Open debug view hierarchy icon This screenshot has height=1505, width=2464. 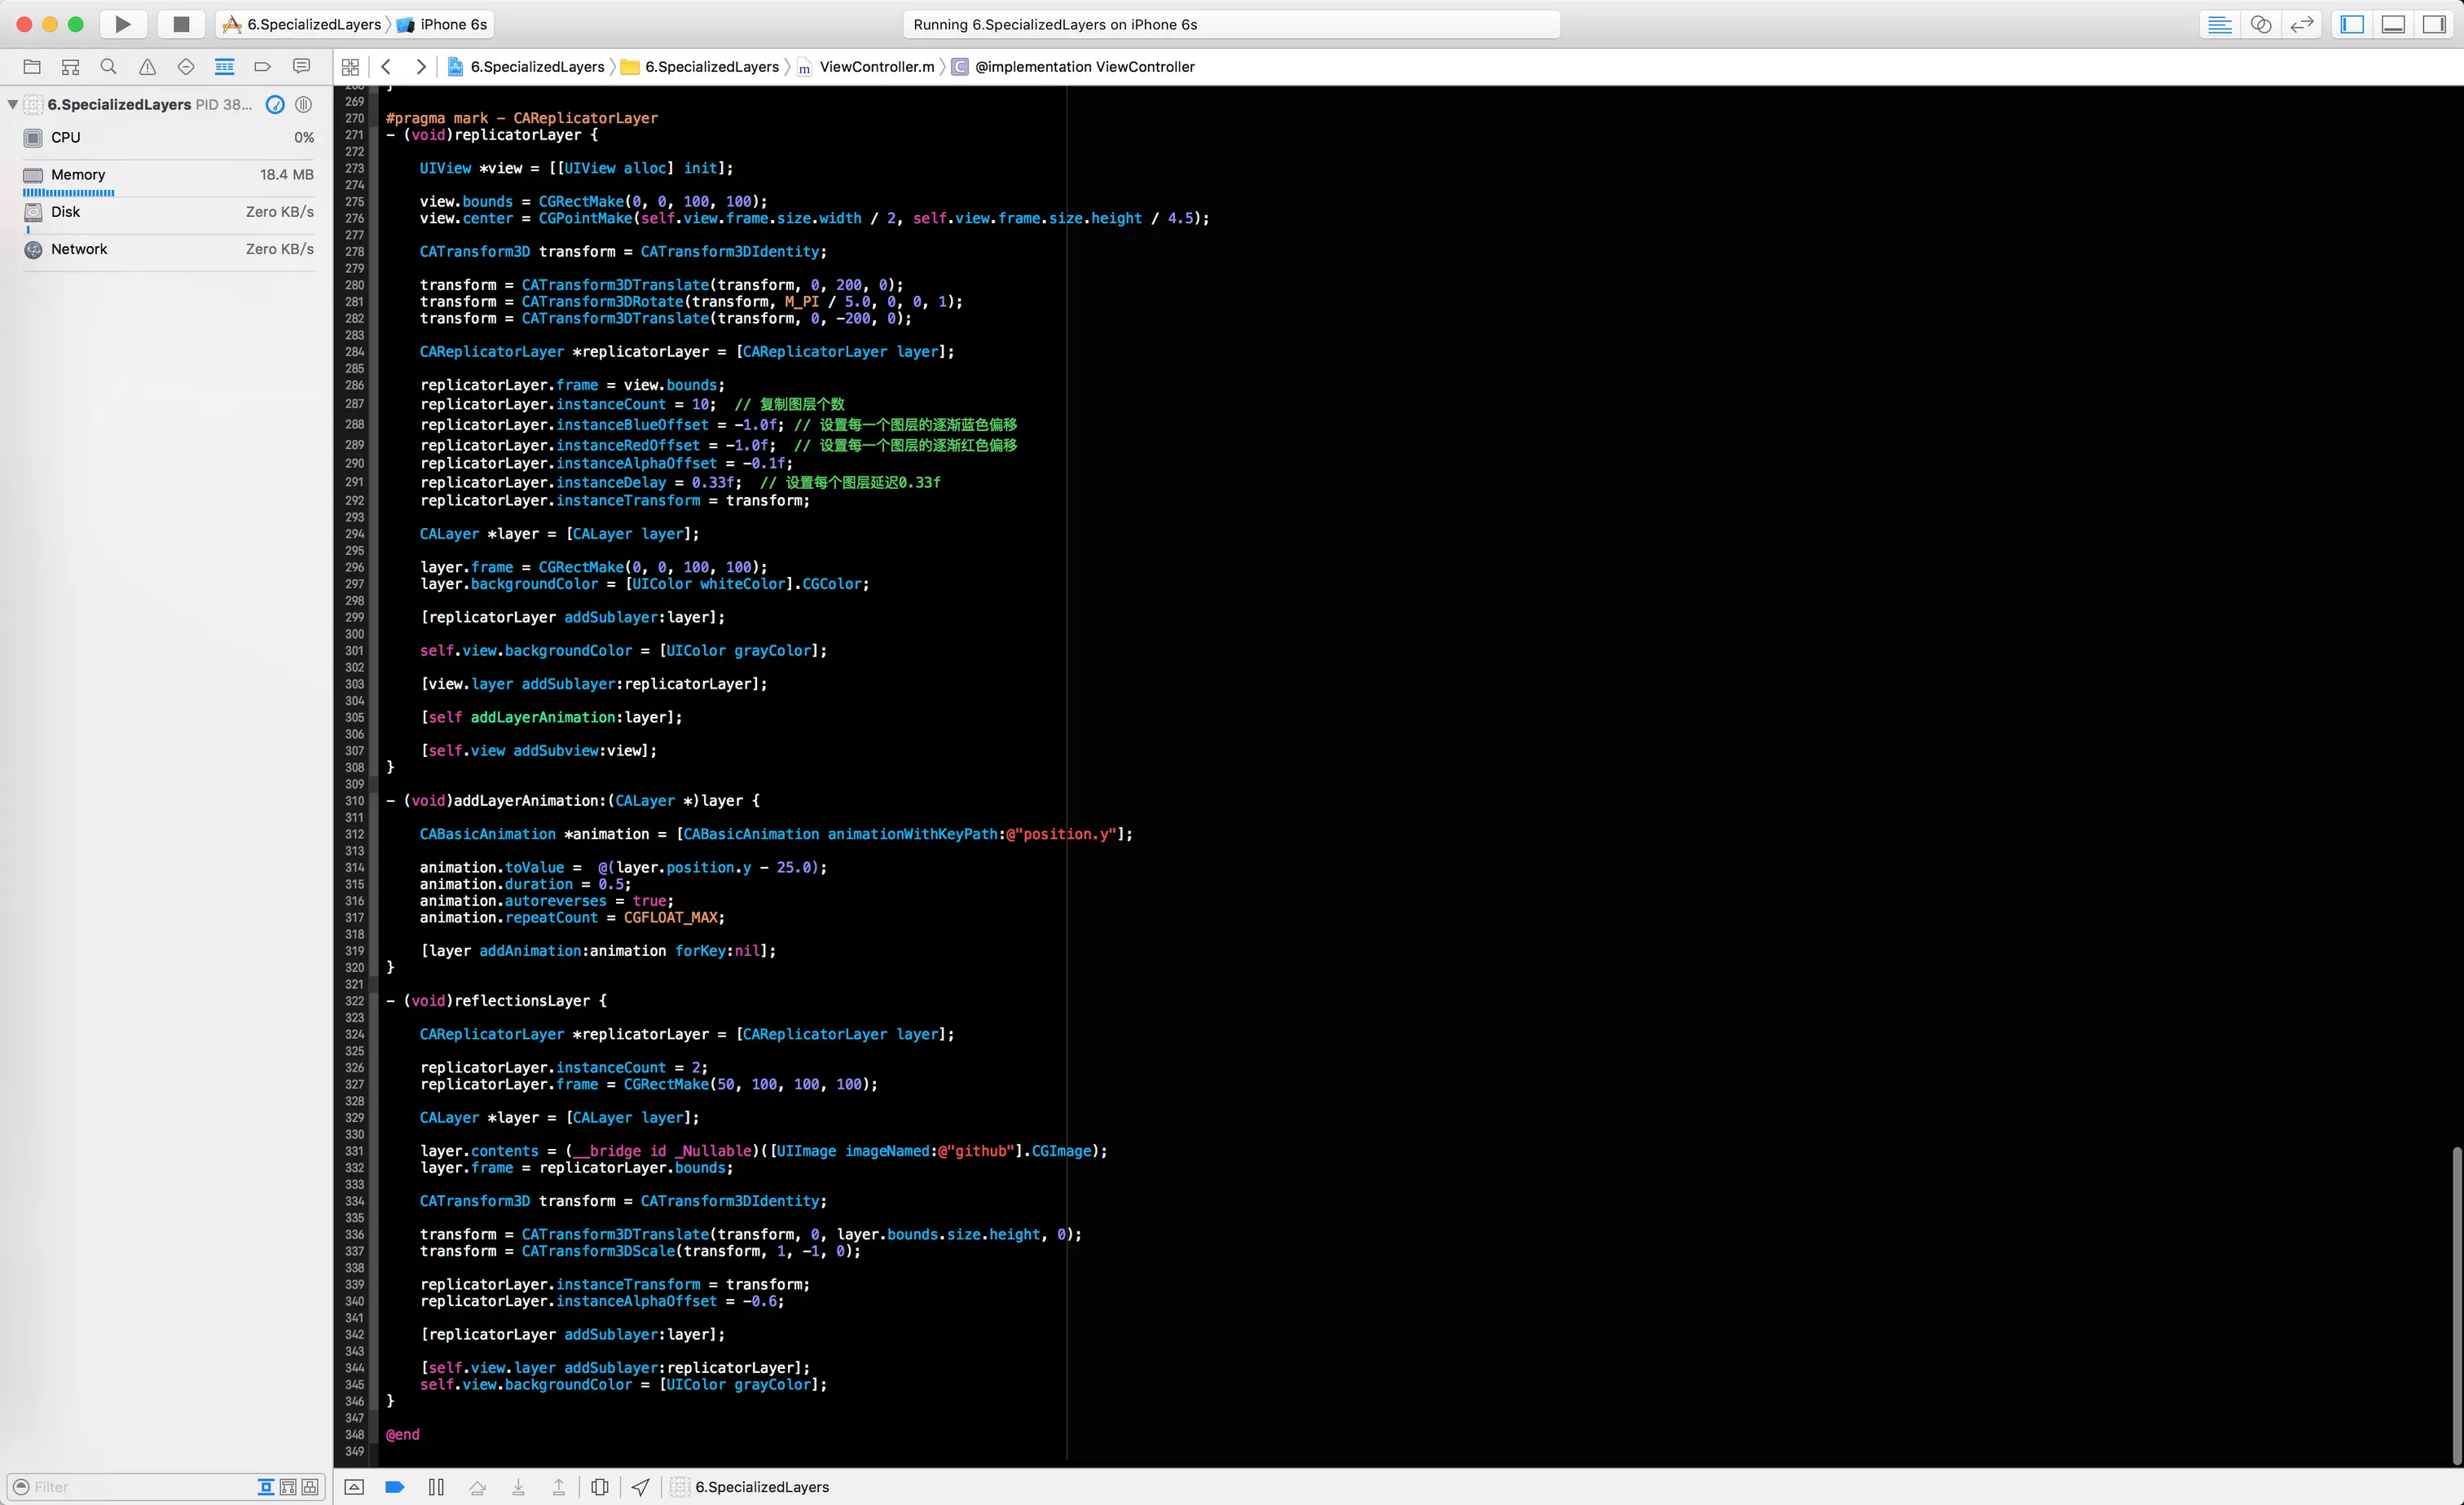600,1487
